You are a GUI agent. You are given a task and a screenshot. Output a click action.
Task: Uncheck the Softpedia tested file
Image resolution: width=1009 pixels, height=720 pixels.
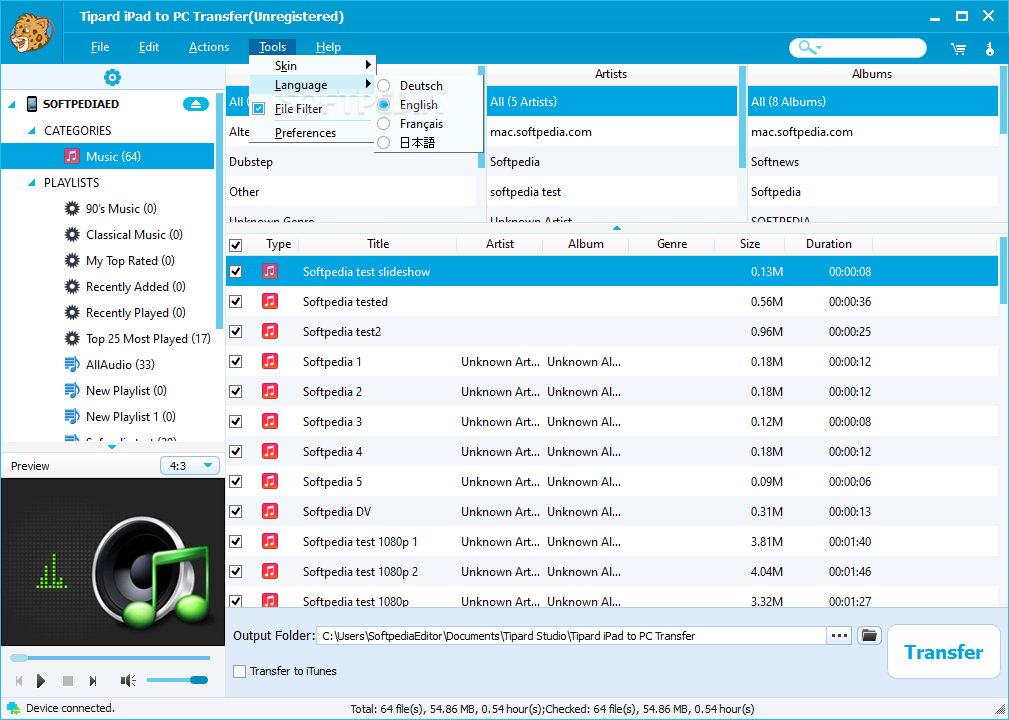pos(236,302)
